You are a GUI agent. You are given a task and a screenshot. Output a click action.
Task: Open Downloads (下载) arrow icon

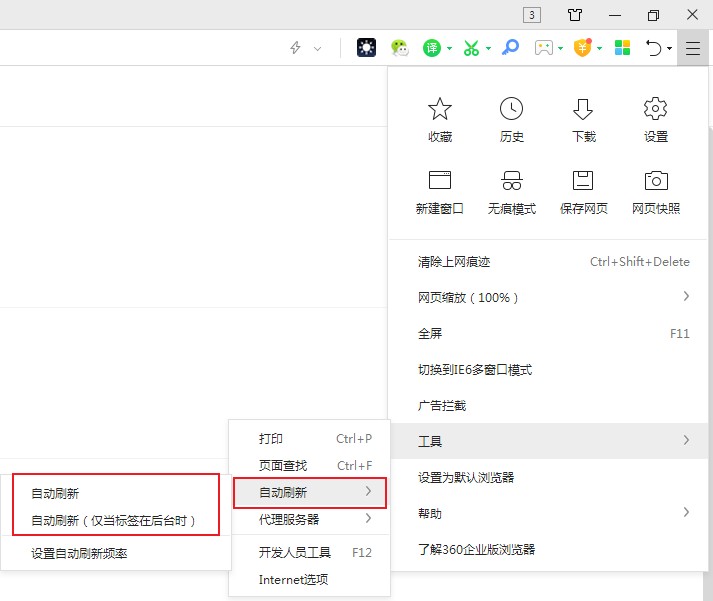click(x=583, y=109)
